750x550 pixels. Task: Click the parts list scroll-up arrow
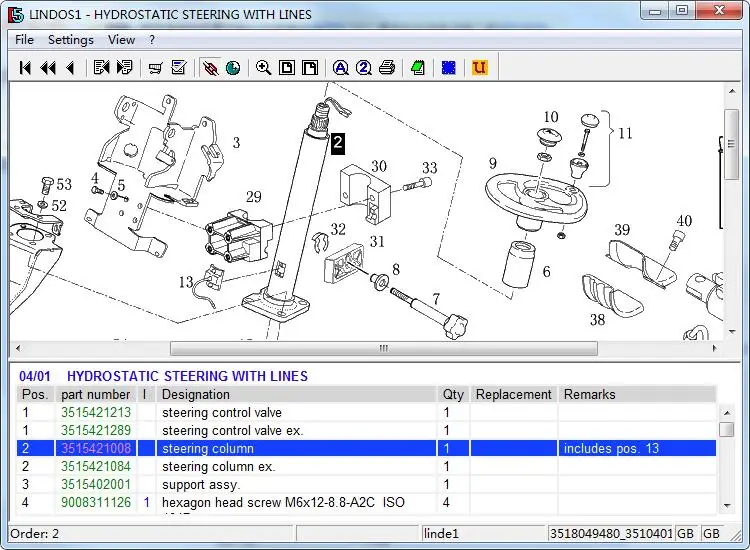click(726, 411)
